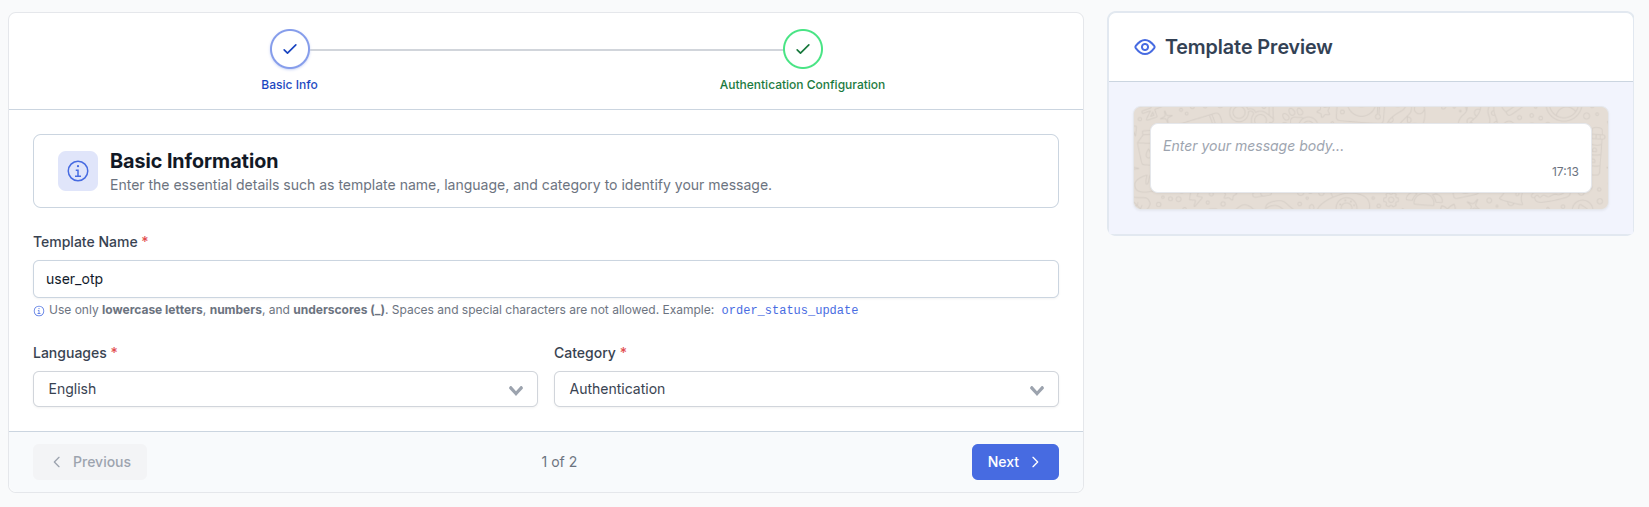This screenshot has width=1649, height=507.
Task: Click the order_status_update example text
Action: pyautogui.click(x=790, y=310)
